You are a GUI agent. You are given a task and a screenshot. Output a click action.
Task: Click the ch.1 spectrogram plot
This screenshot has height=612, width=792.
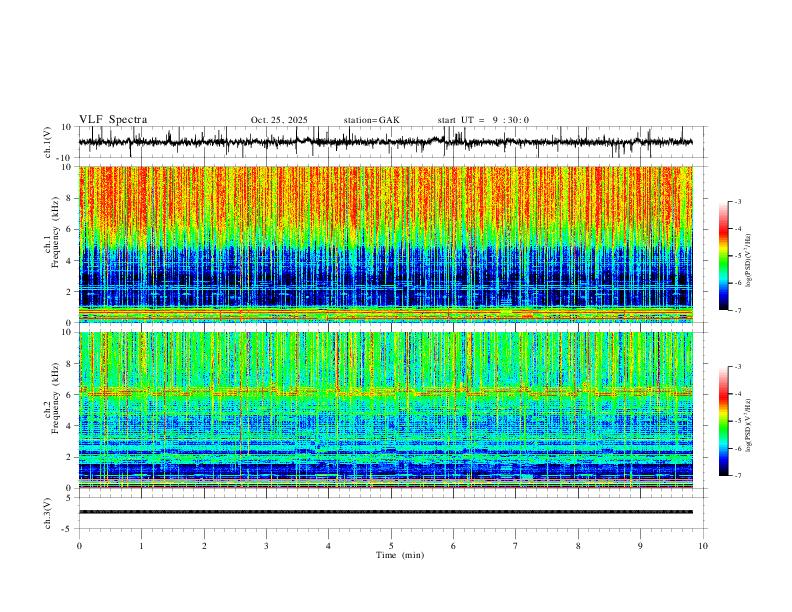coord(386,244)
